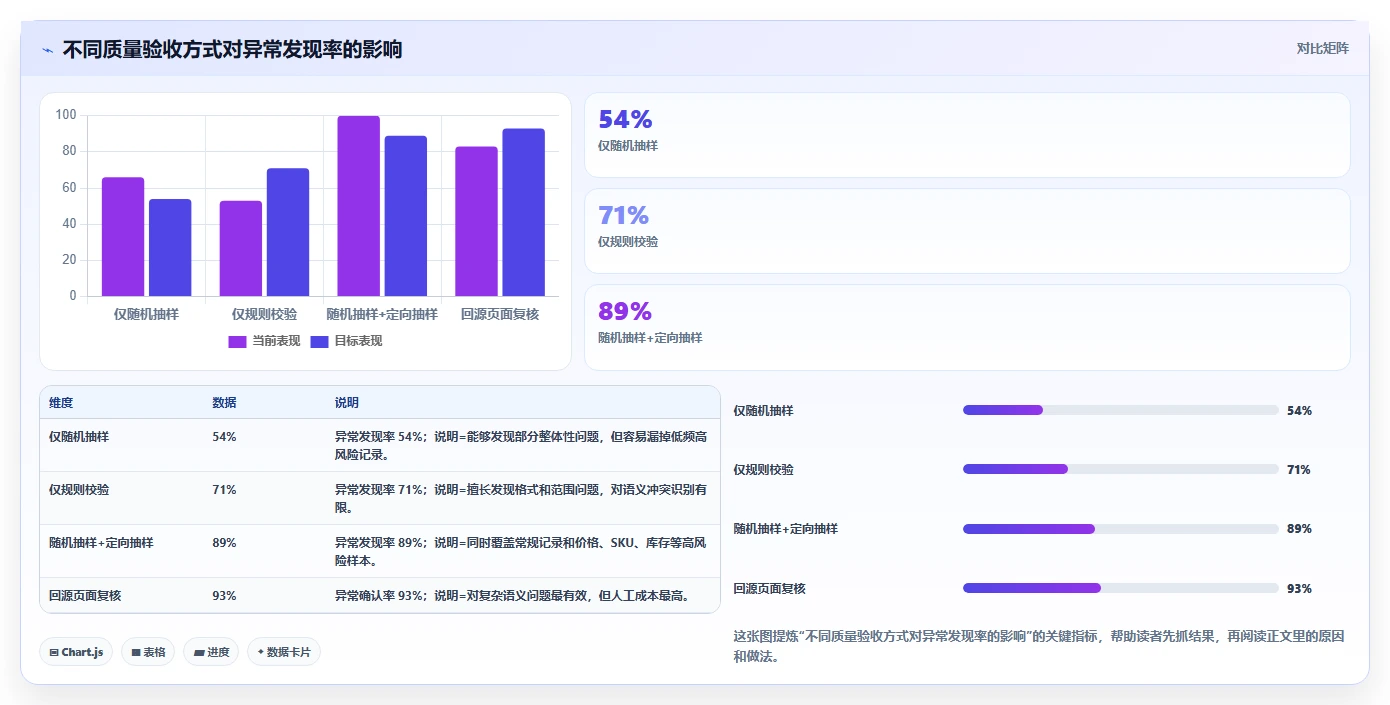Click the 回源页面复核 x-axis label in chart
Screen dimensions: 1390x705
point(500,314)
